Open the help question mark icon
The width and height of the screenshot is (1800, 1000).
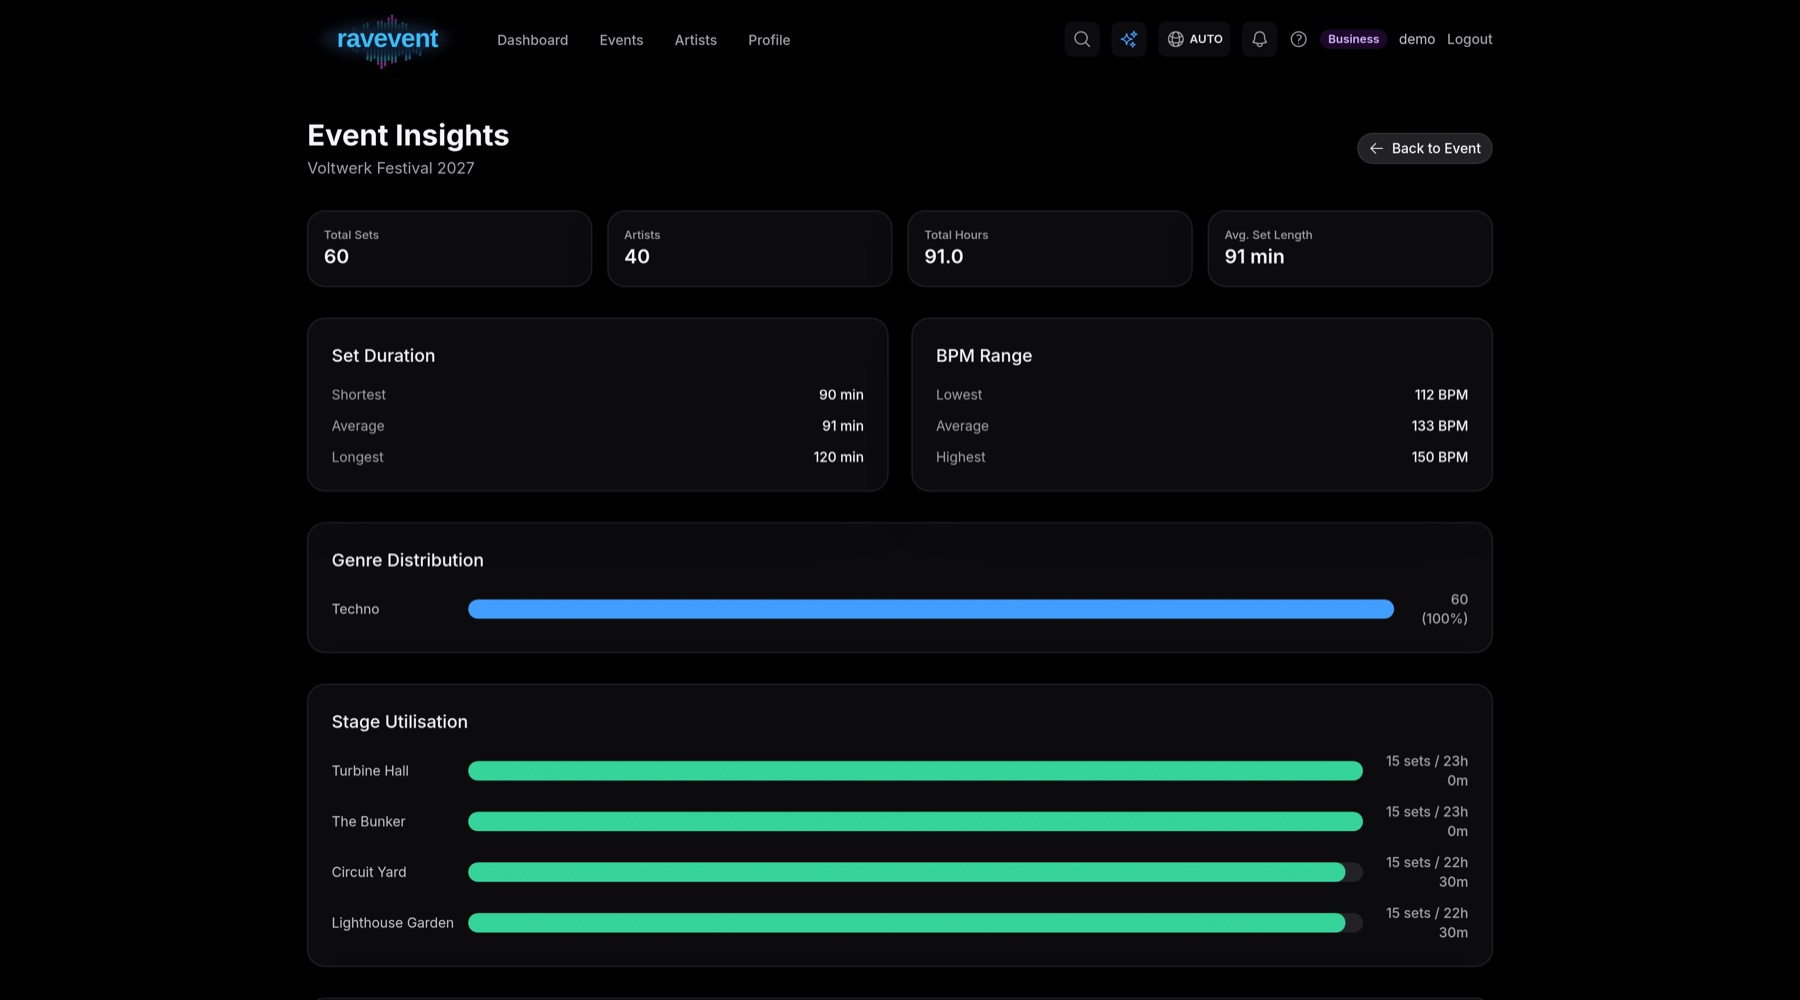[x=1298, y=39]
